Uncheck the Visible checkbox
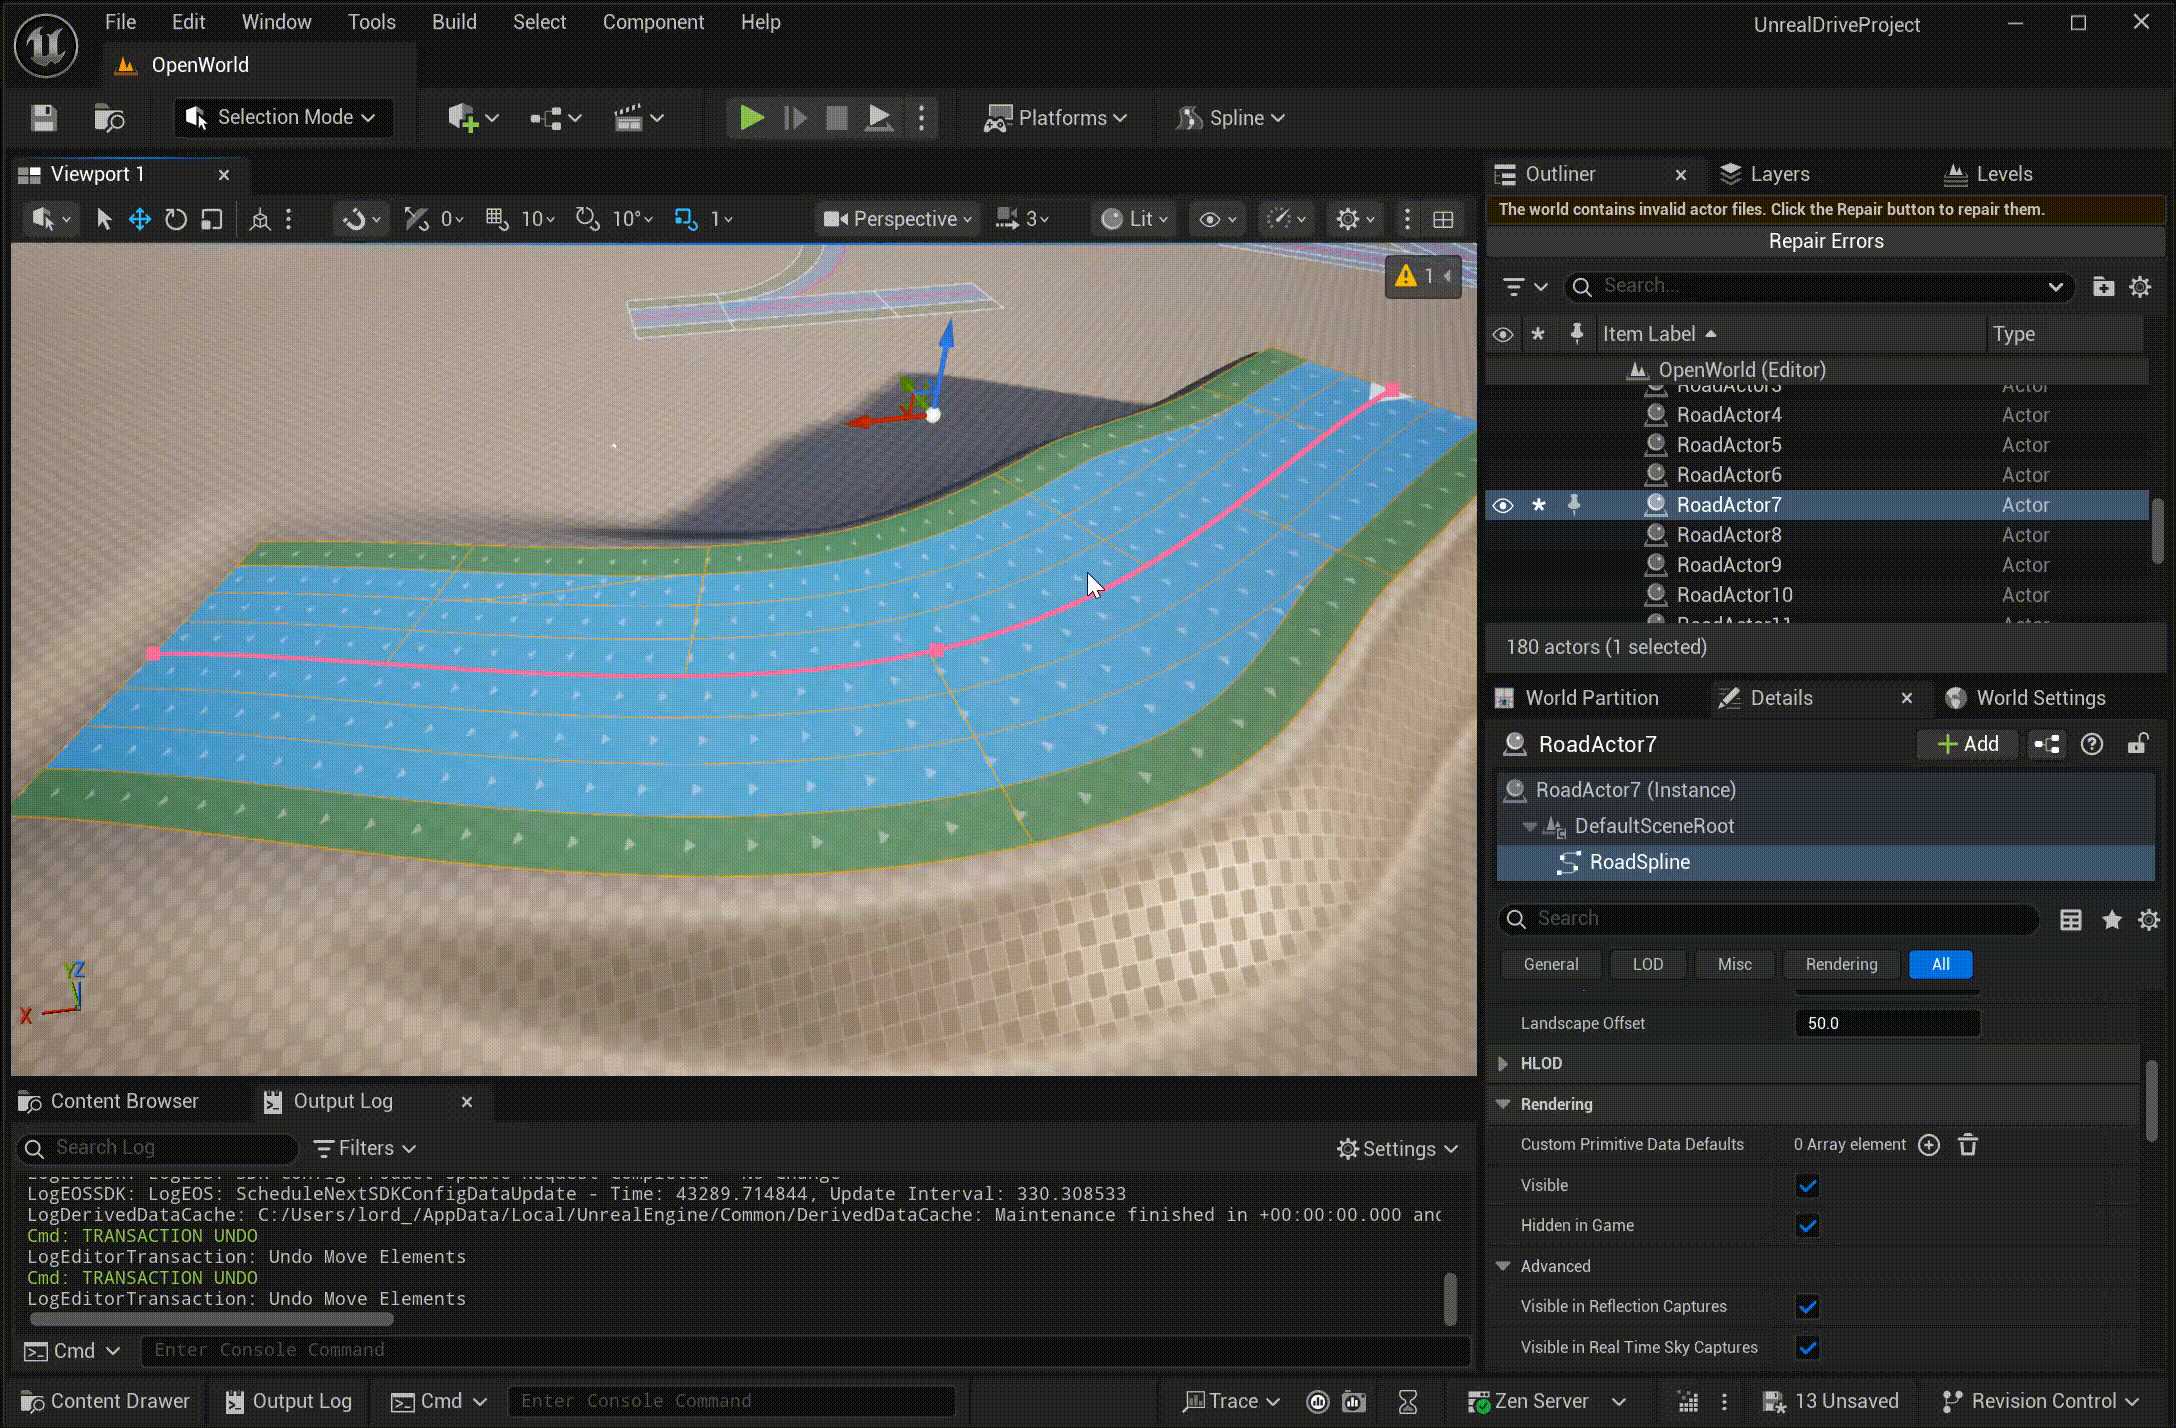2176x1428 pixels. click(x=1807, y=1186)
